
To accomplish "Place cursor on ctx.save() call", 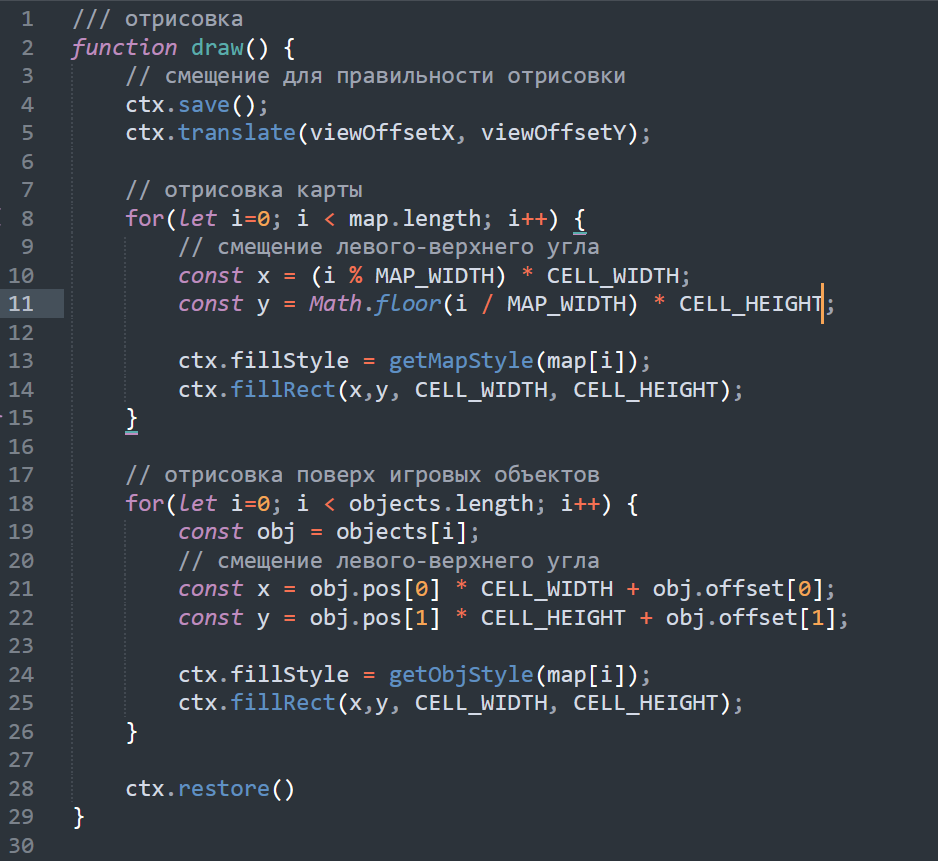I will pyautogui.click(x=197, y=105).
